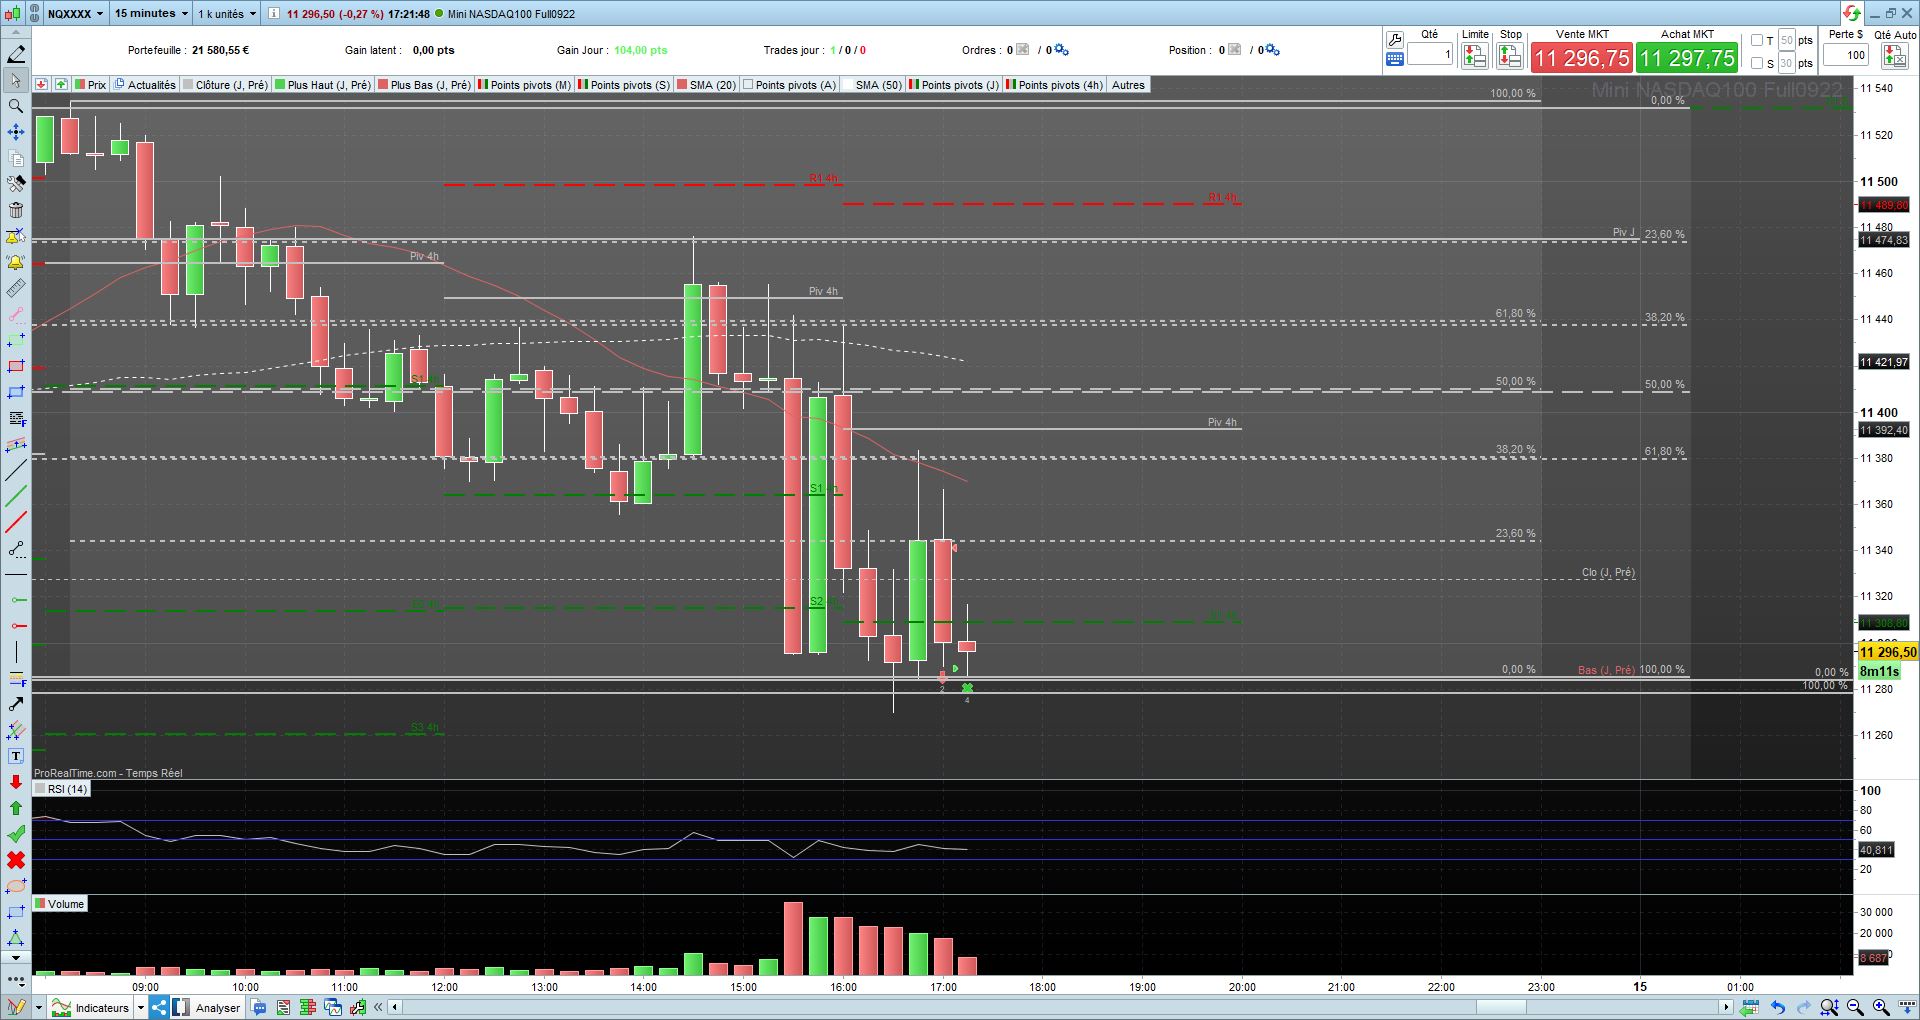Select the ruler measurement tool
The width and height of the screenshot is (1920, 1020).
(15, 288)
